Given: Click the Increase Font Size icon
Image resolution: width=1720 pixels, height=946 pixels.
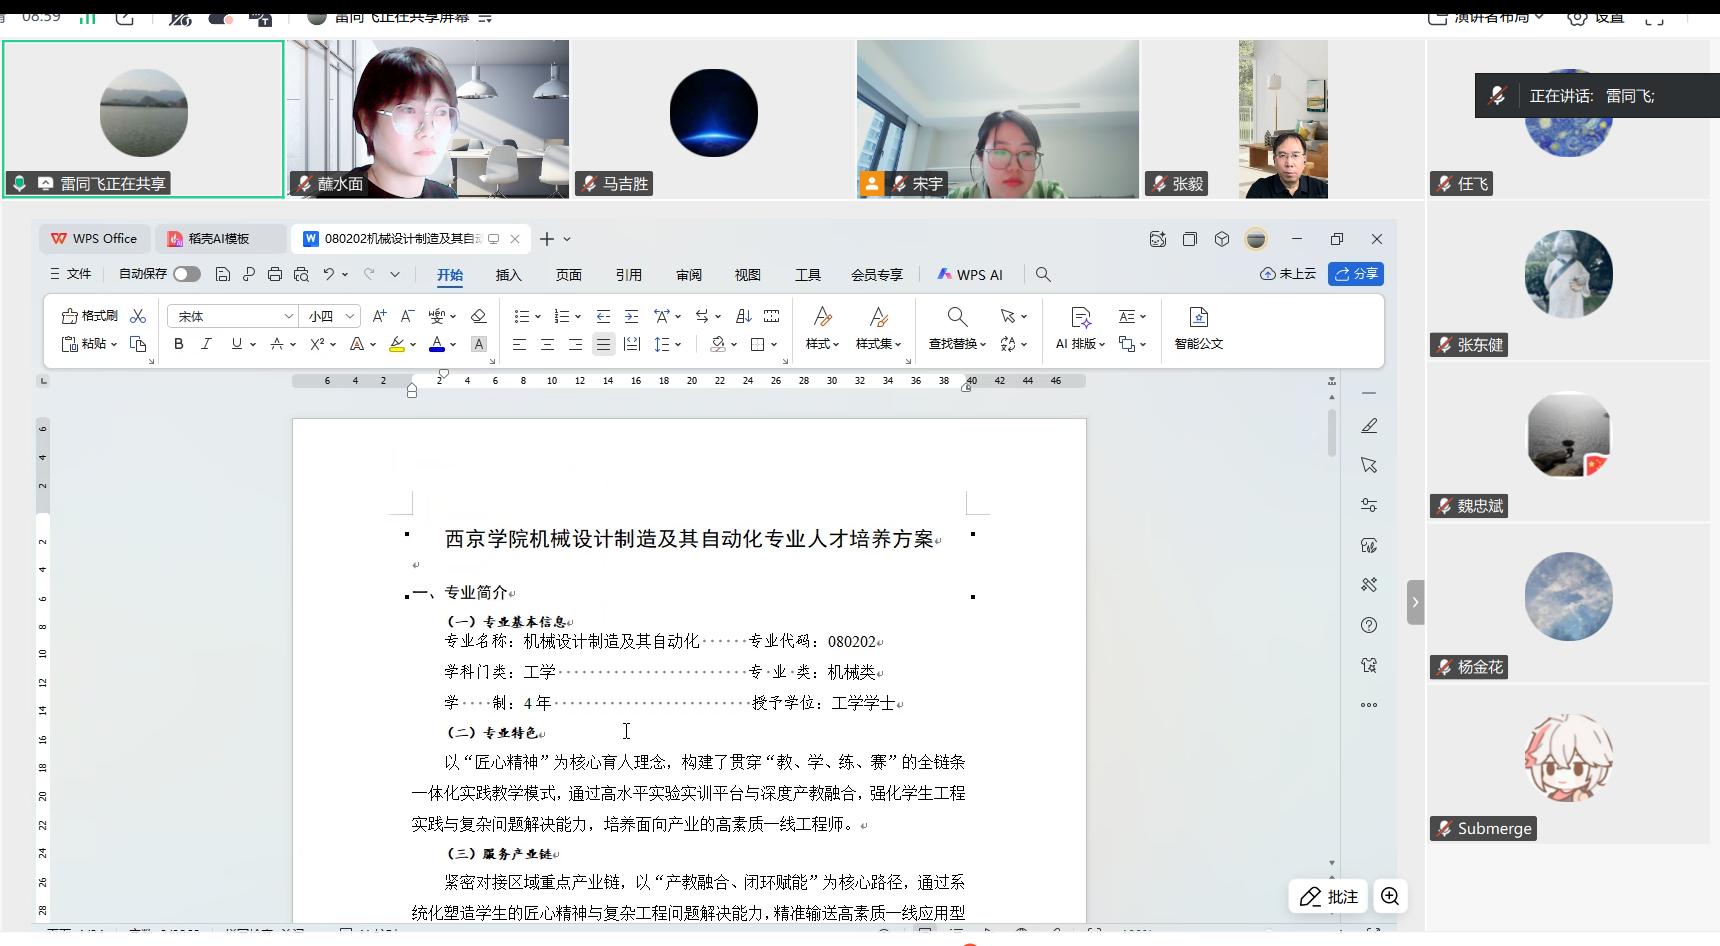Looking at the screenshot, I should tap(379, 316).
